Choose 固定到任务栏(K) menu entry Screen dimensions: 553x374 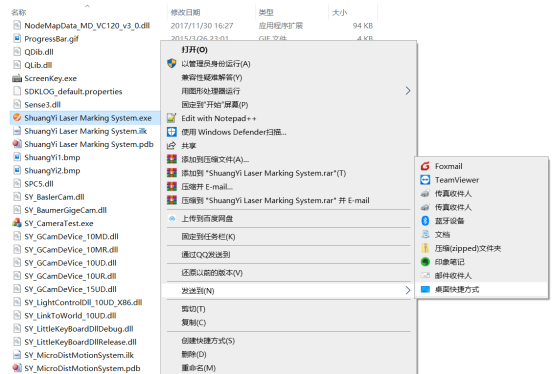pyautogui.click(x=288, y=237)
